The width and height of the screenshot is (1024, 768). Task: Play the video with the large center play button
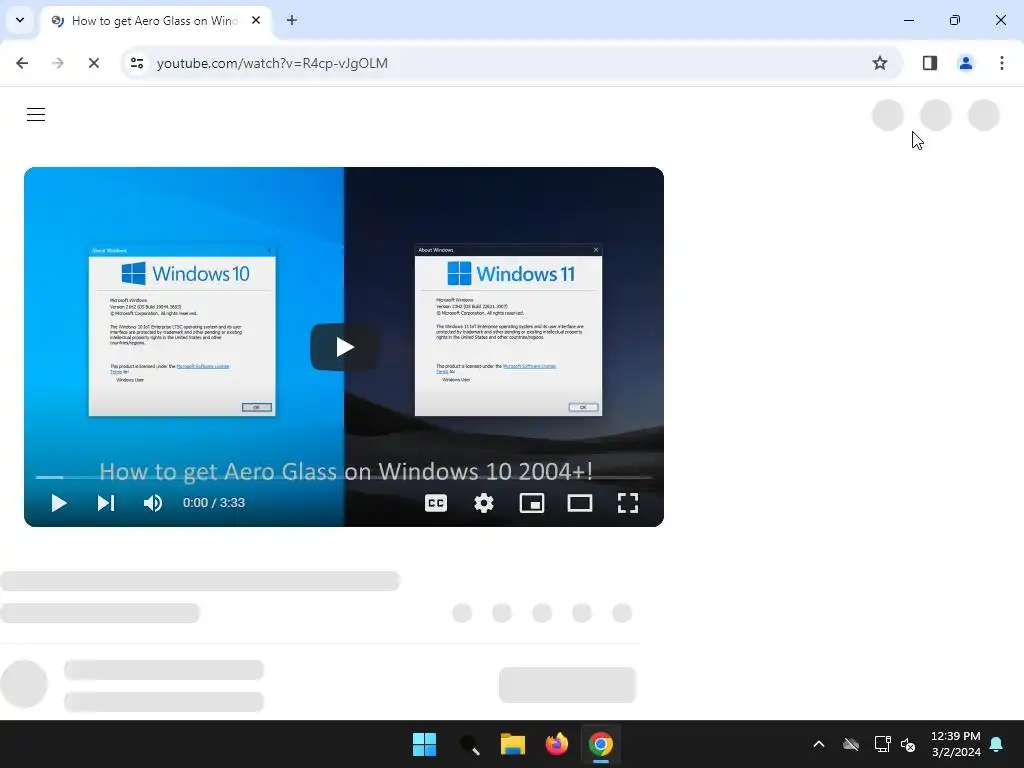[344, 347]
